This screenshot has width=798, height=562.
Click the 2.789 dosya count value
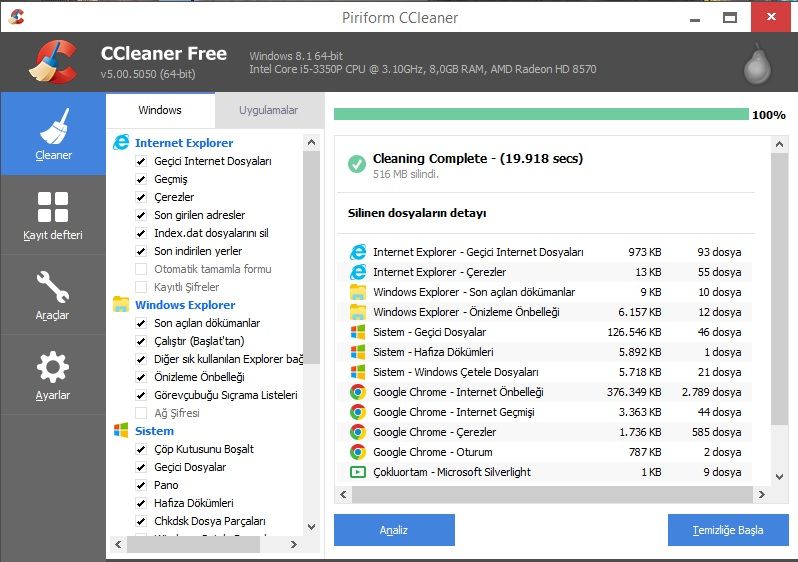[x=711, y=392]
